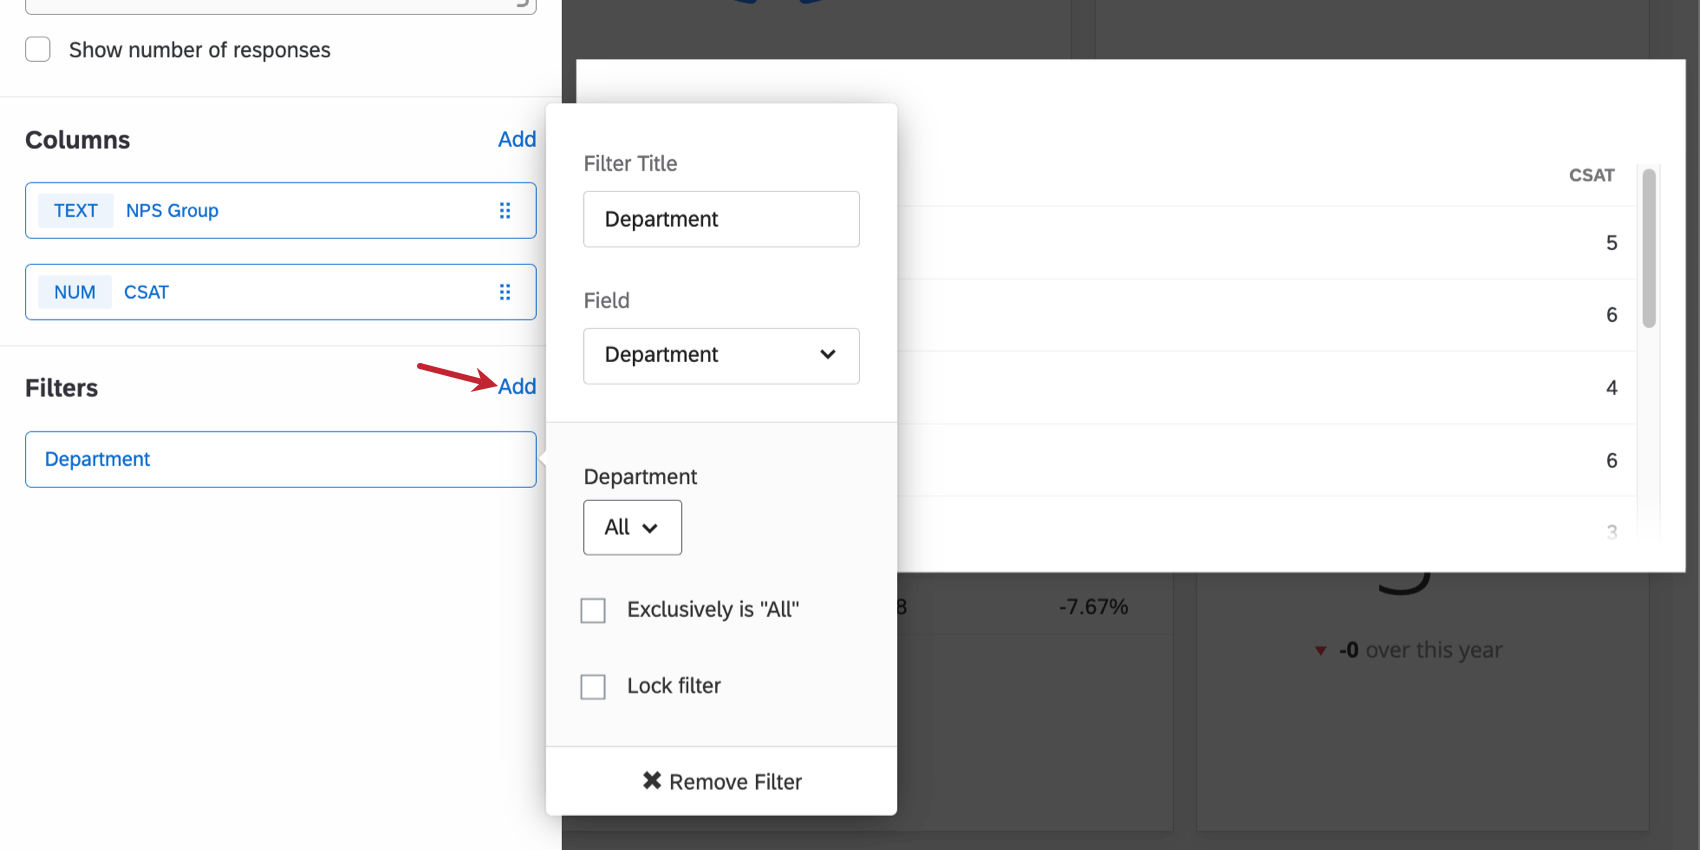Image resolution: width=1700 pixels, height=850 pixels.
Task: Expand the Department value dropdown set to All
Action: coord(632,528)
